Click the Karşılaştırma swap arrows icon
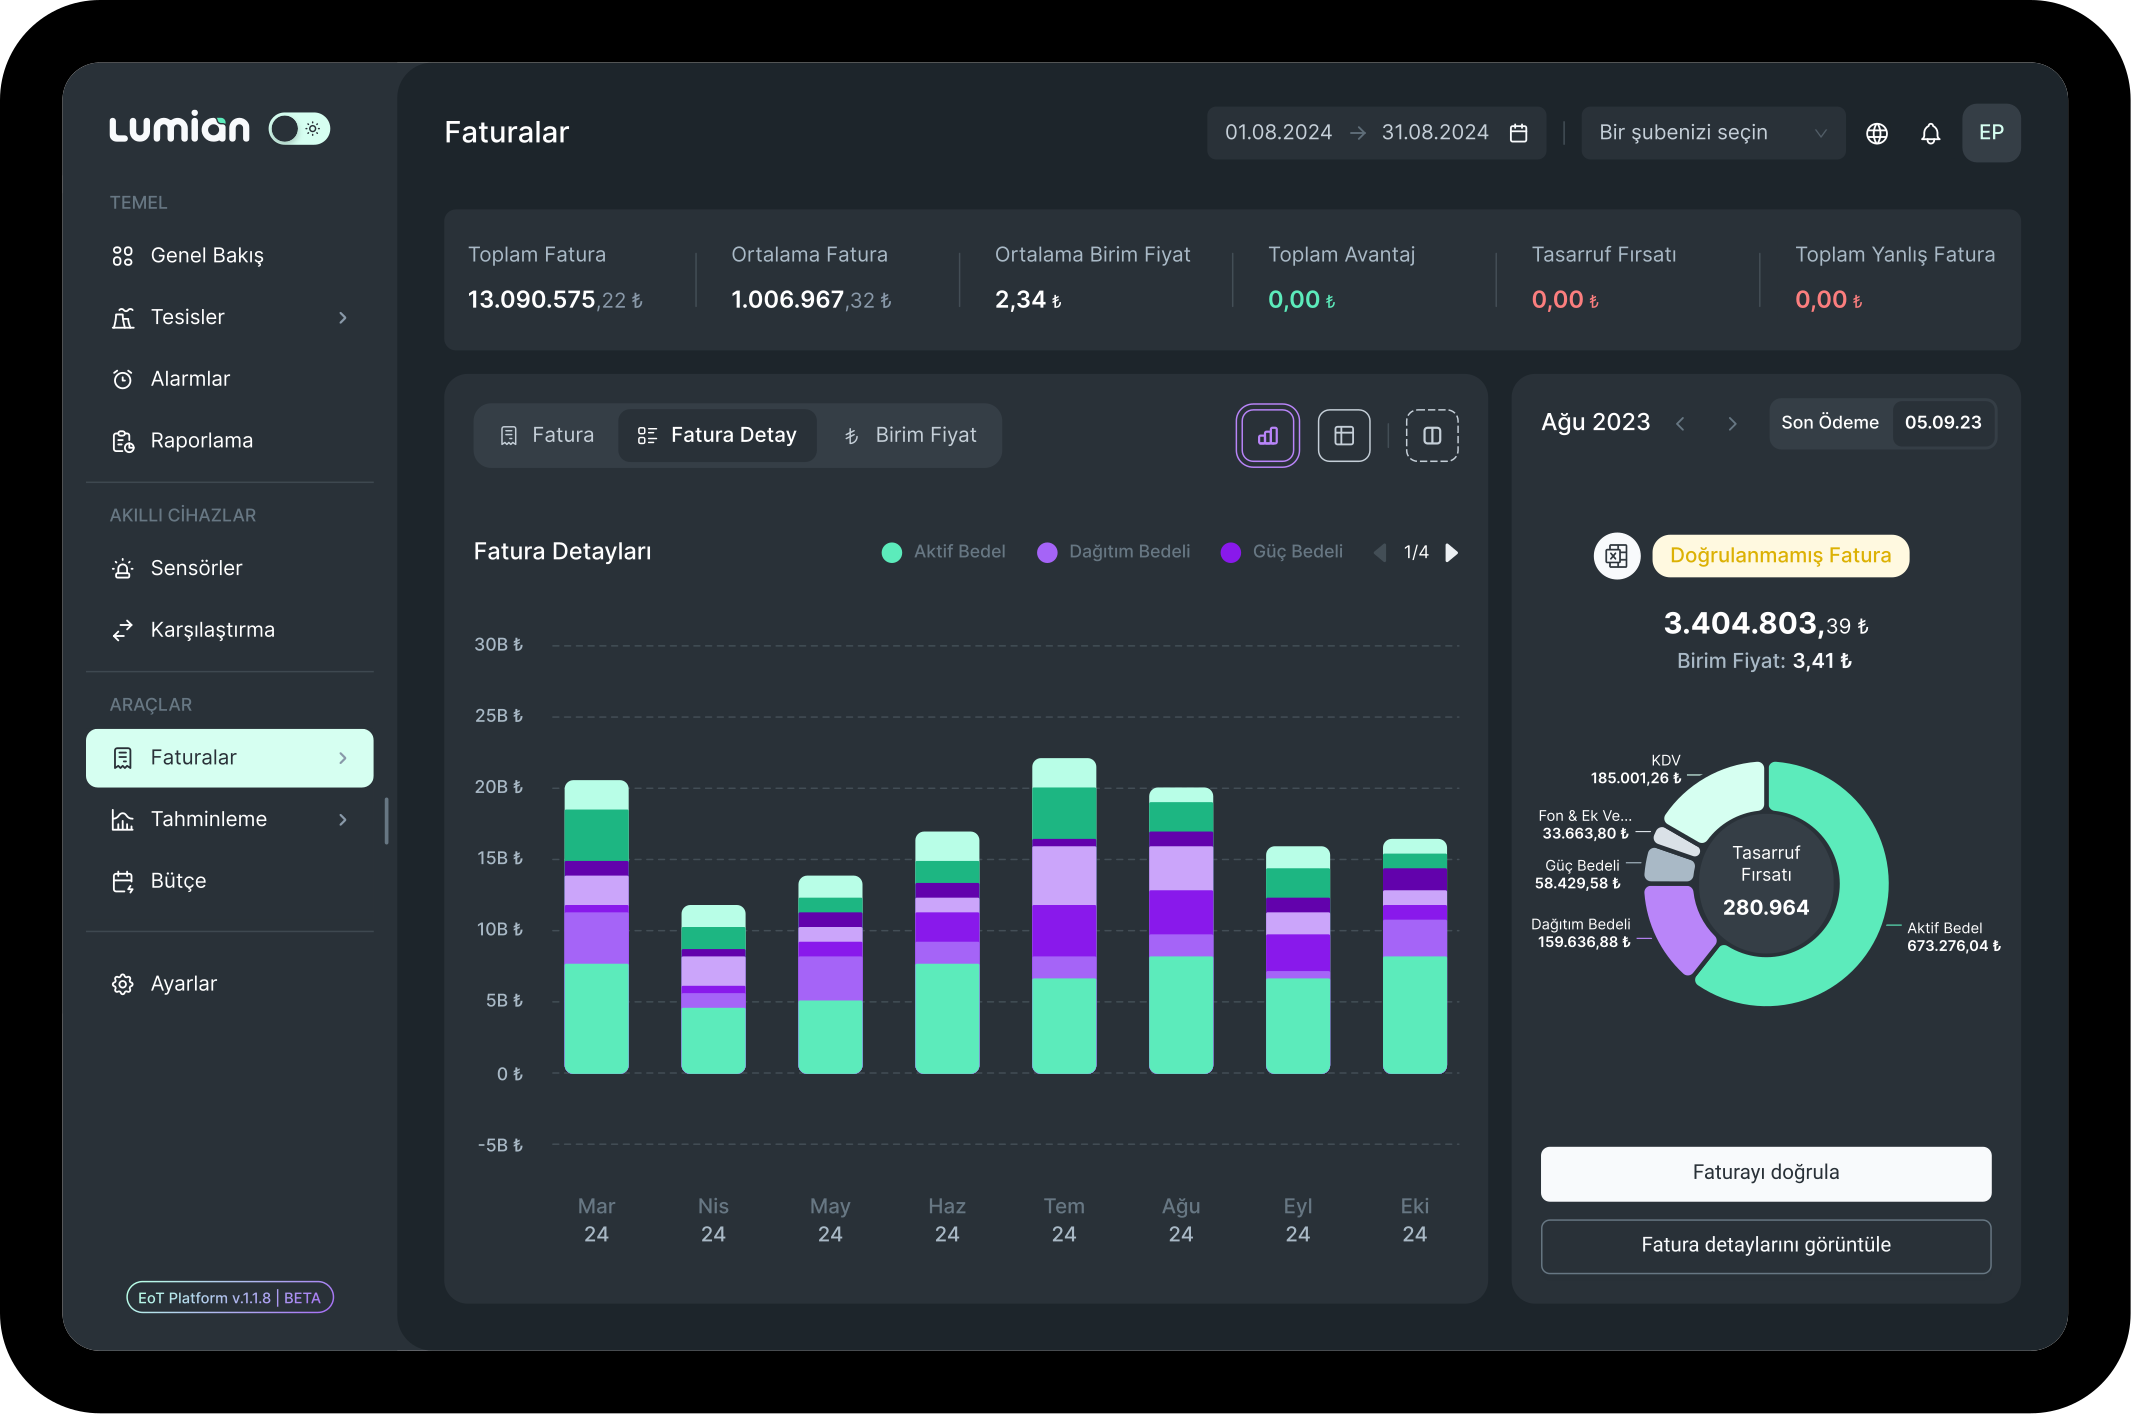Viewport: 2131px width, 1416px height. 123,631
